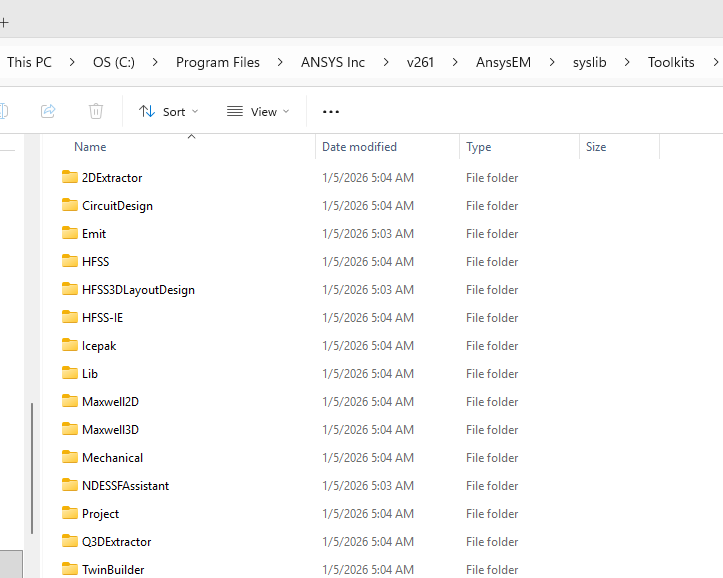723x578 pixels.
Task: Select the Icepak folder icon
Action: point(70,345)
